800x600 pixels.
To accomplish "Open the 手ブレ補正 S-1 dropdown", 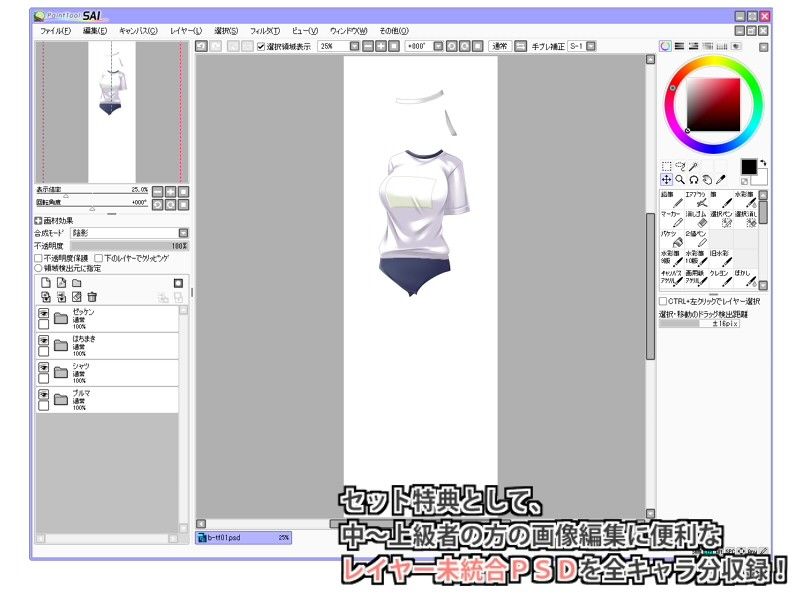I will [x=591, y=46].
